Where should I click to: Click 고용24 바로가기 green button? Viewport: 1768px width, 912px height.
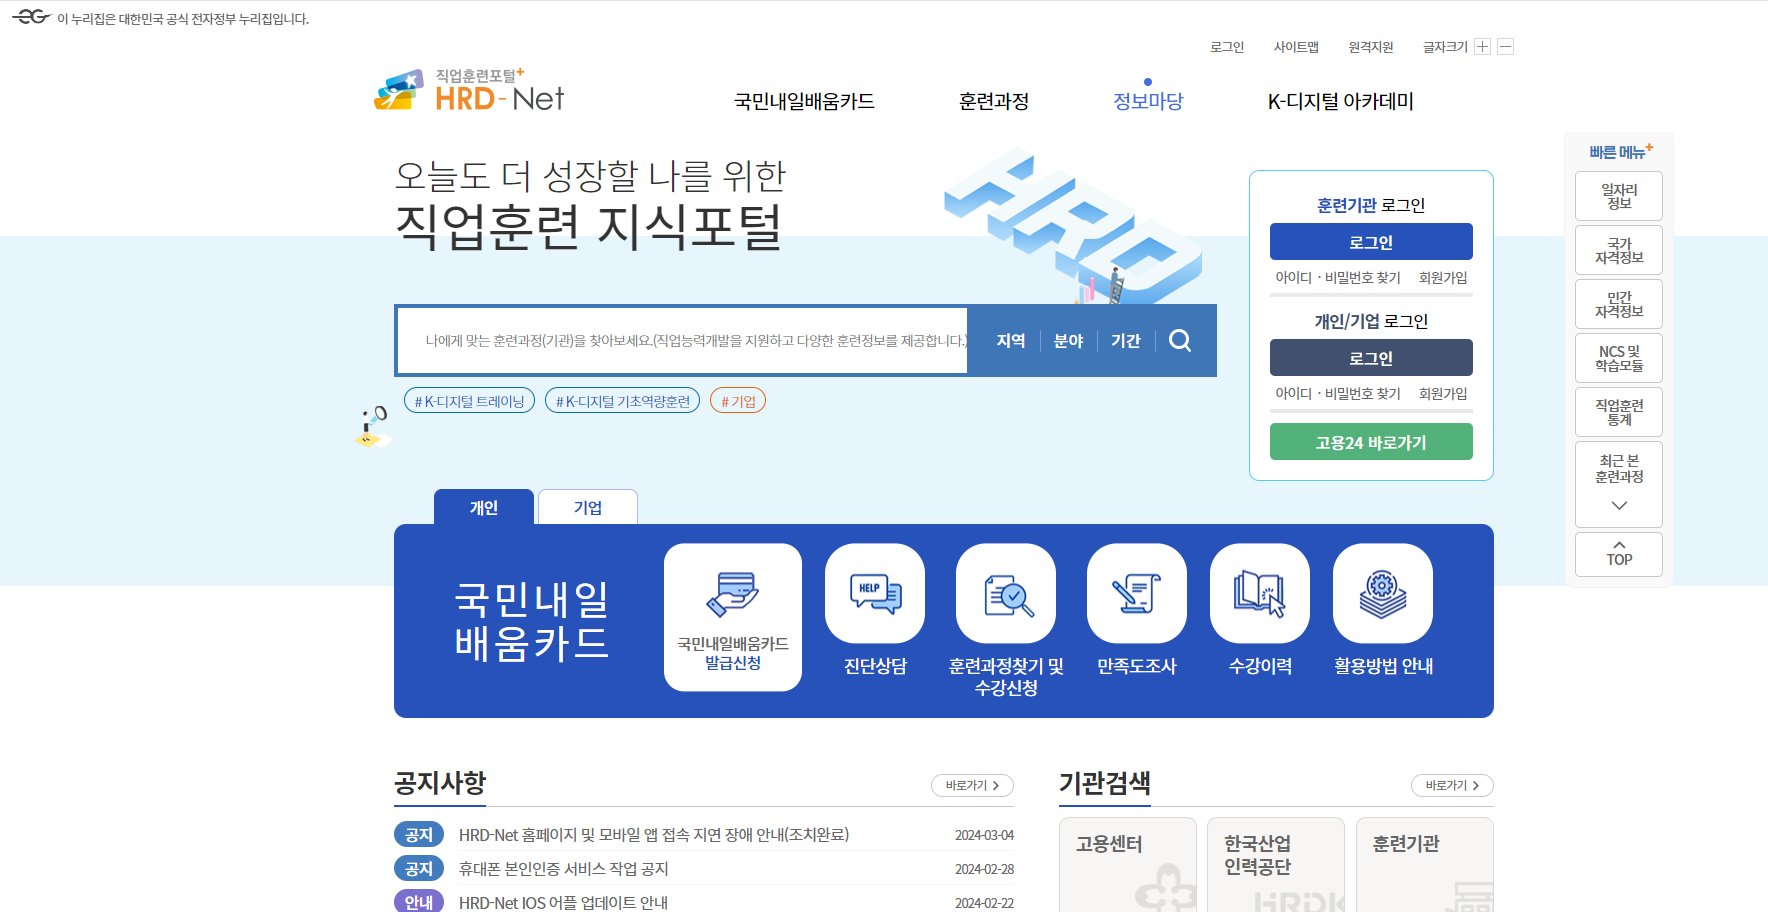1371,442
